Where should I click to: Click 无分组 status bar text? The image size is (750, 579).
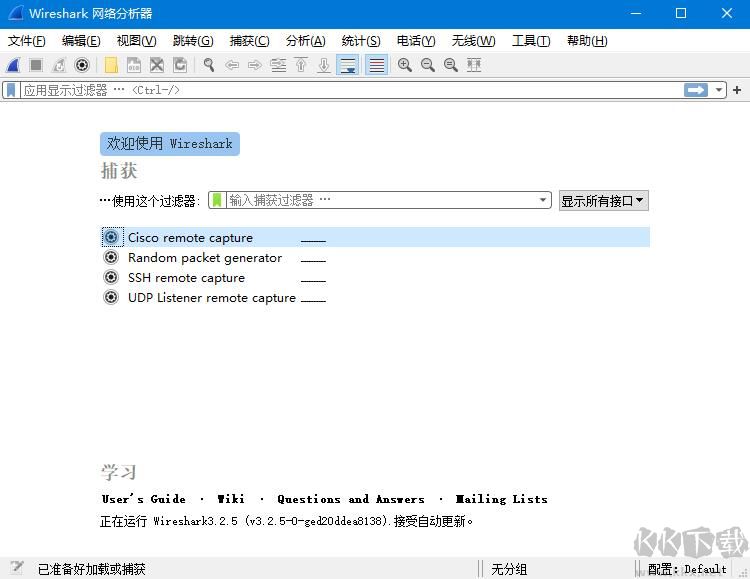click(509, 569)
